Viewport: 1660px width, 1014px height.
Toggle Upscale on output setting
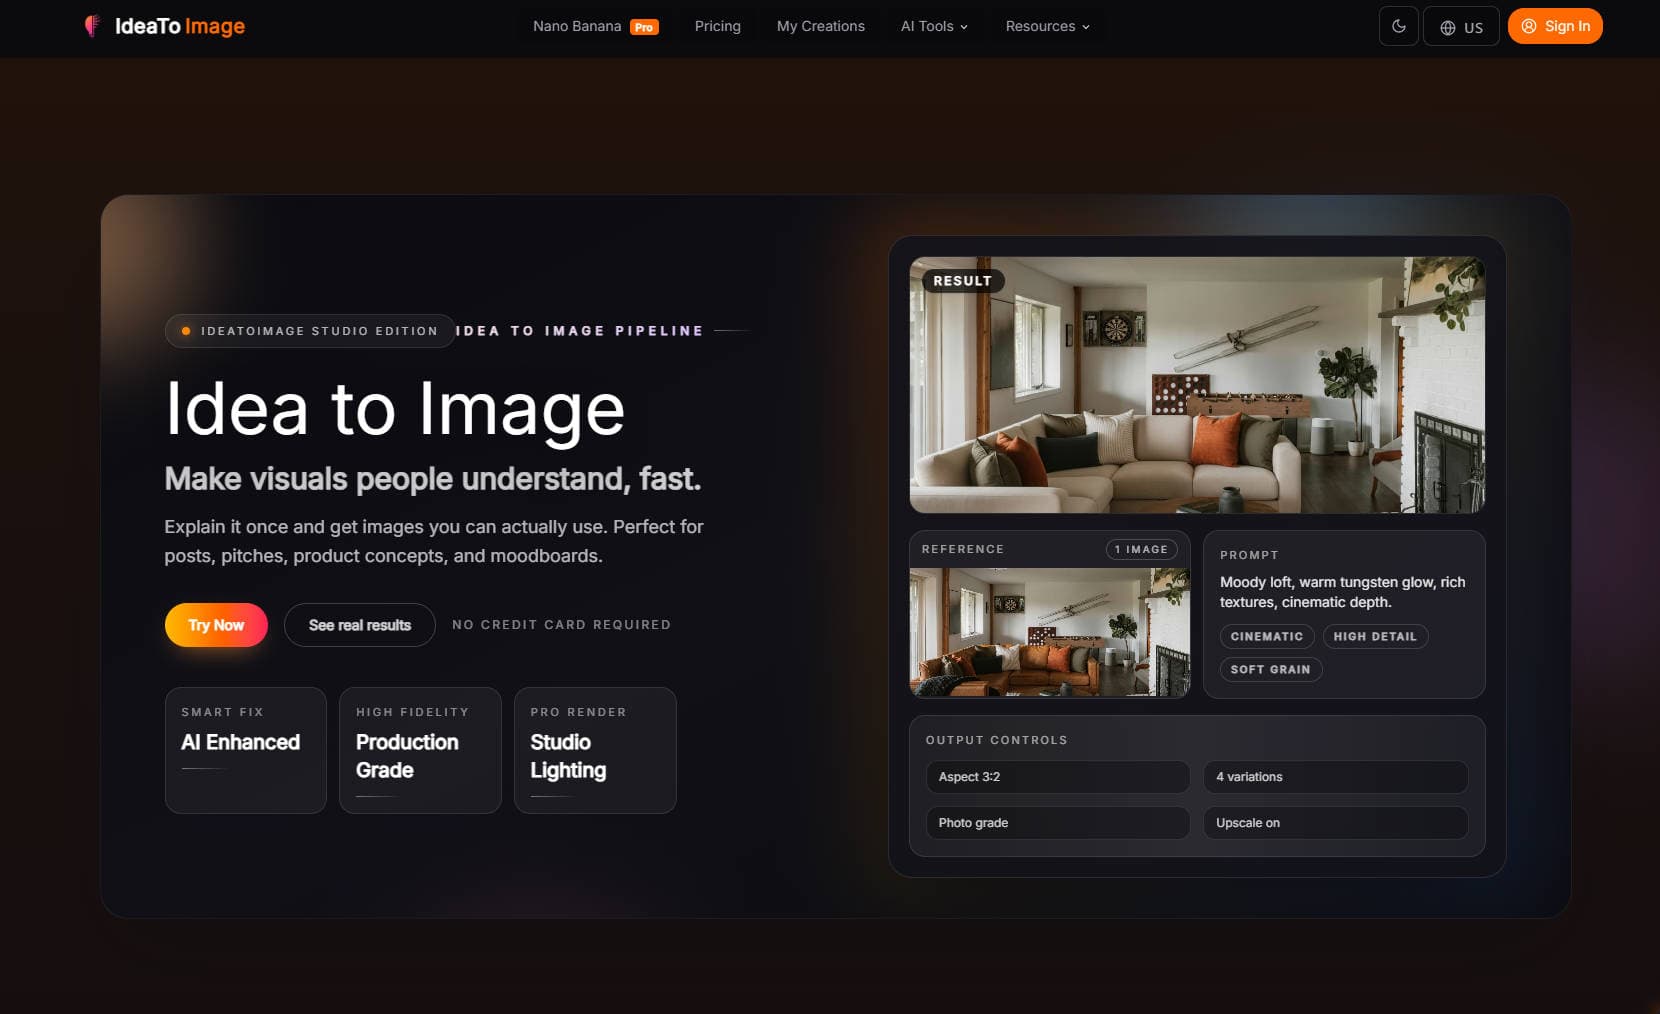(x=1335, y=823)
